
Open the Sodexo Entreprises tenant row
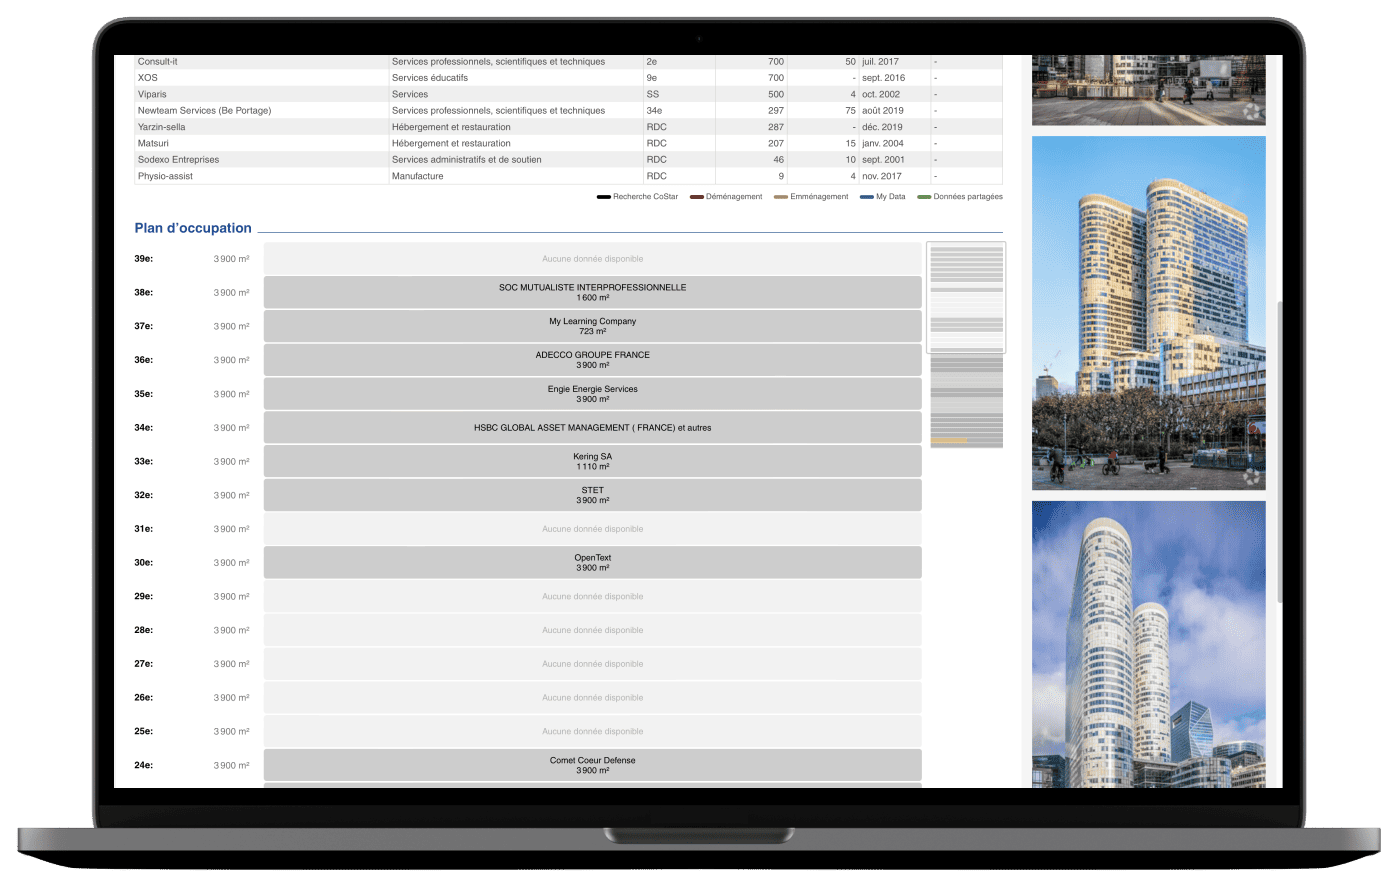pos(179,160)
